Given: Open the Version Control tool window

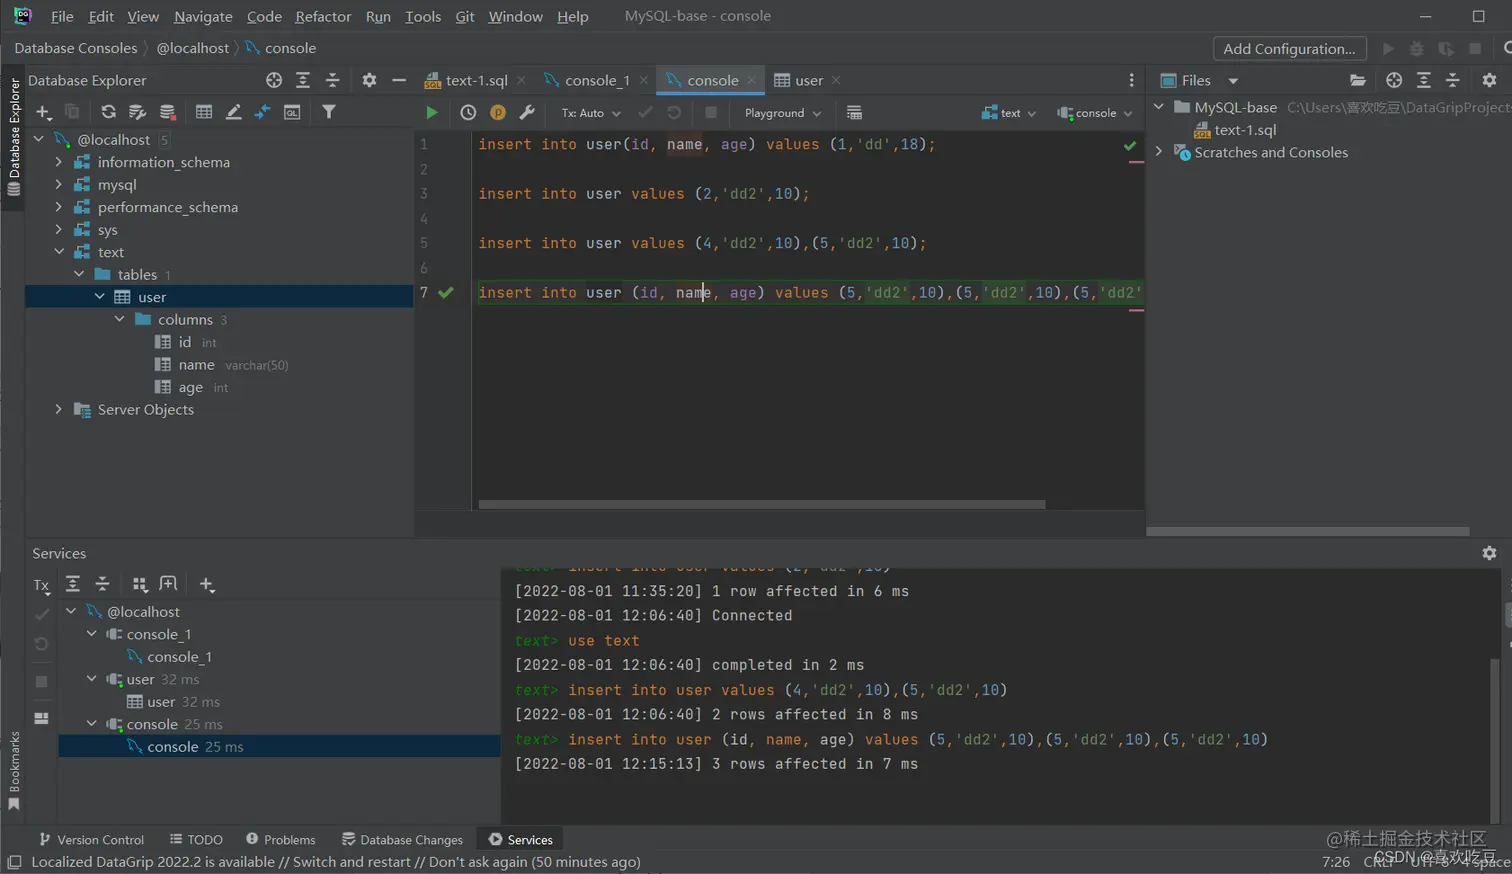Looking at the screenshot, I should pos(91,840).
